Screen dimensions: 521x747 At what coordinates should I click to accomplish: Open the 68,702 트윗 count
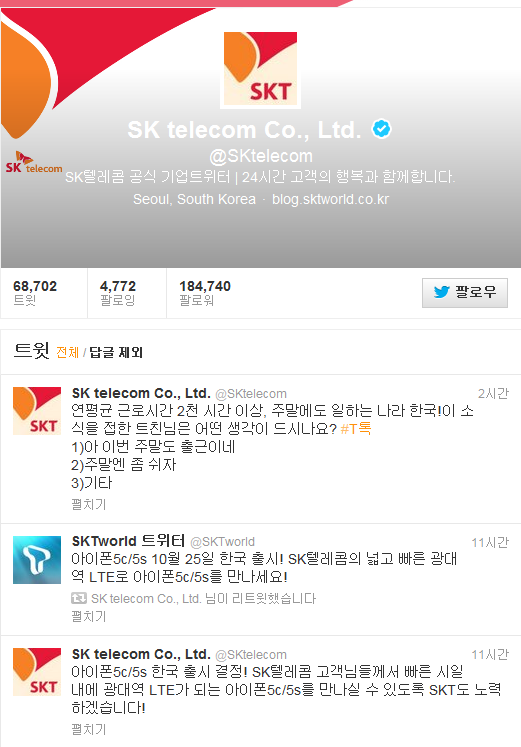(x=35, y=293)
